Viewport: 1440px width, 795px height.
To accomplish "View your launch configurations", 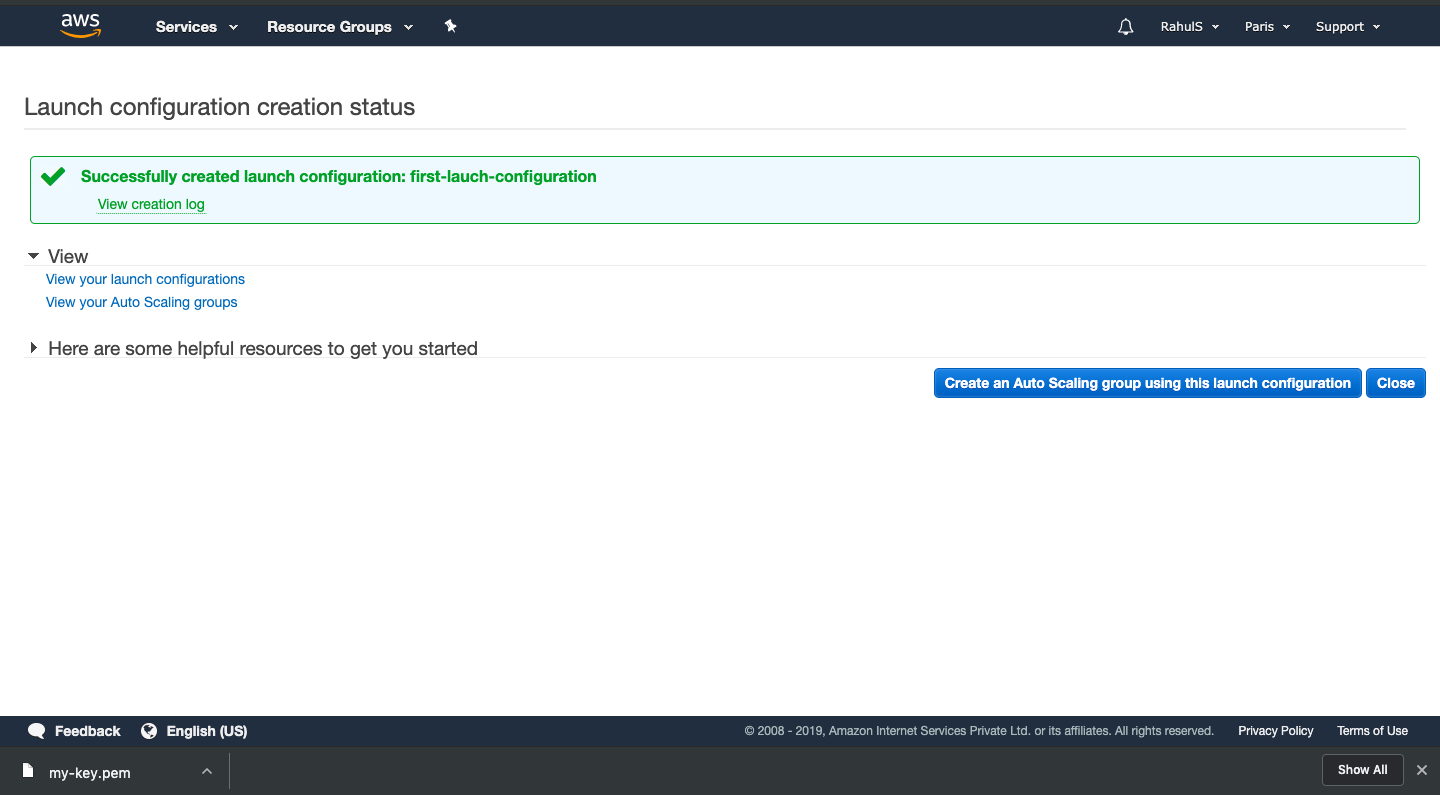I will 144,279.
